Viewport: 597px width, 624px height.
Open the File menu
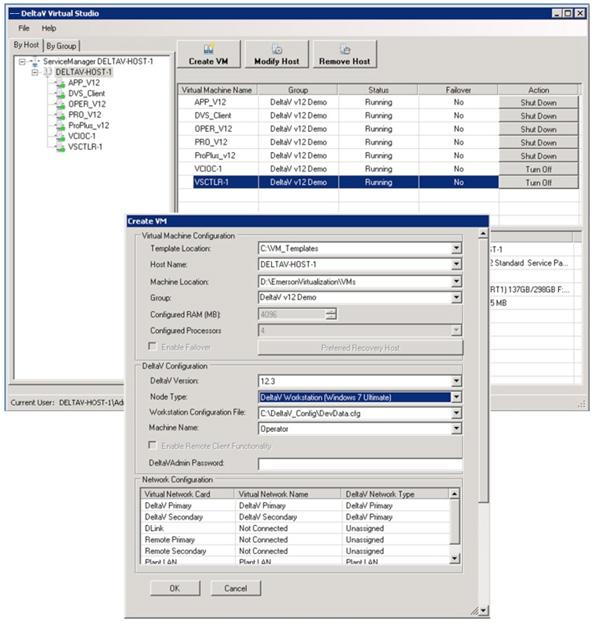click(x=24, y=28)
